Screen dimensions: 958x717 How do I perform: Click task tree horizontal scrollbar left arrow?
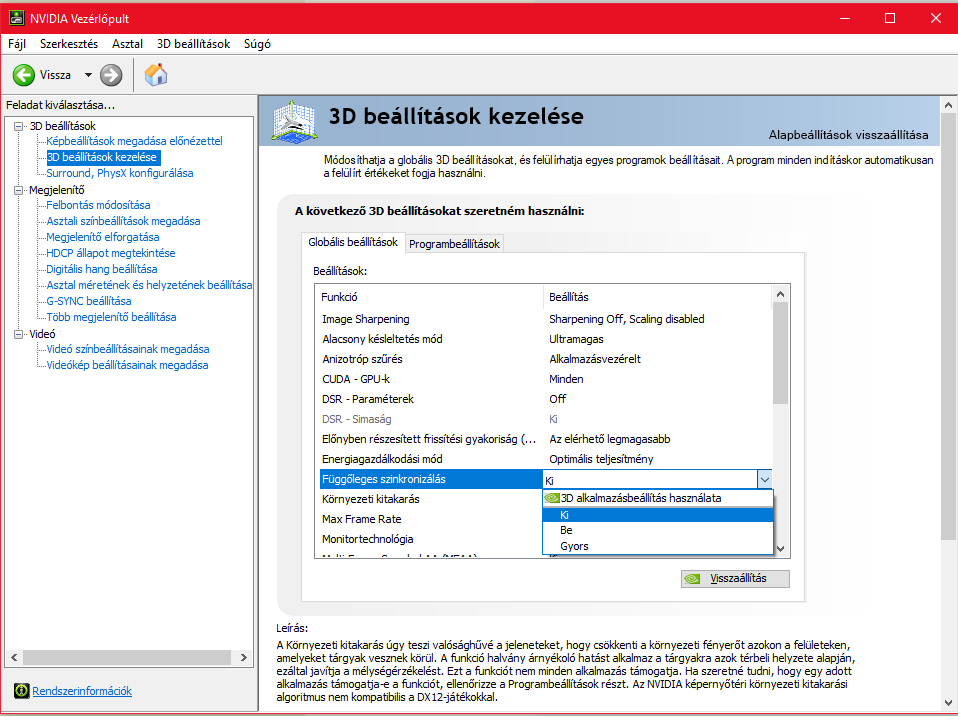(15, 658)
